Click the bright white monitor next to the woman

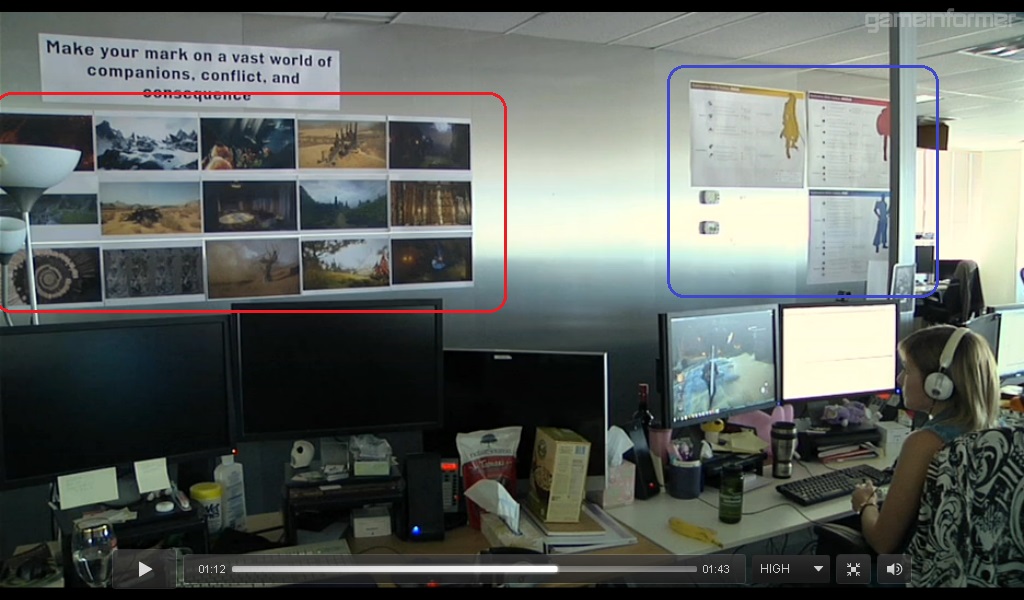pyautogui.click(x=838, y=351)
